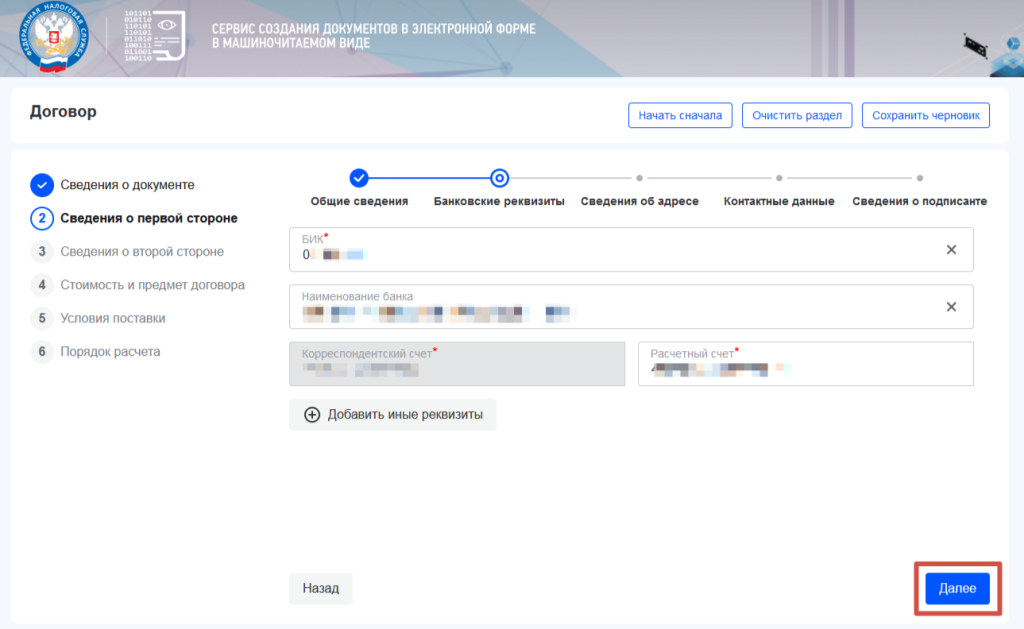Click the Расчетный счет input field

pyautogui.click(x=806, y=364)
